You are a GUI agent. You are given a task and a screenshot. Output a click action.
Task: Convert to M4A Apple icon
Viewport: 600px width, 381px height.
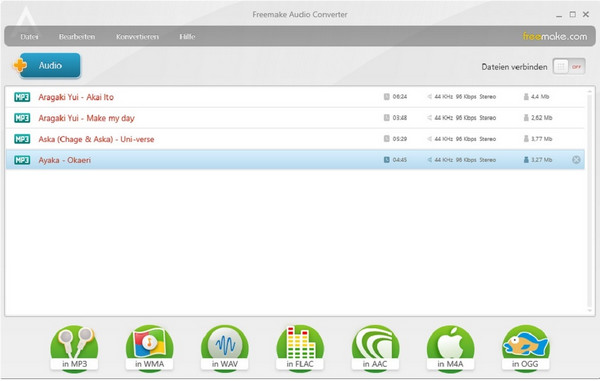450,348
